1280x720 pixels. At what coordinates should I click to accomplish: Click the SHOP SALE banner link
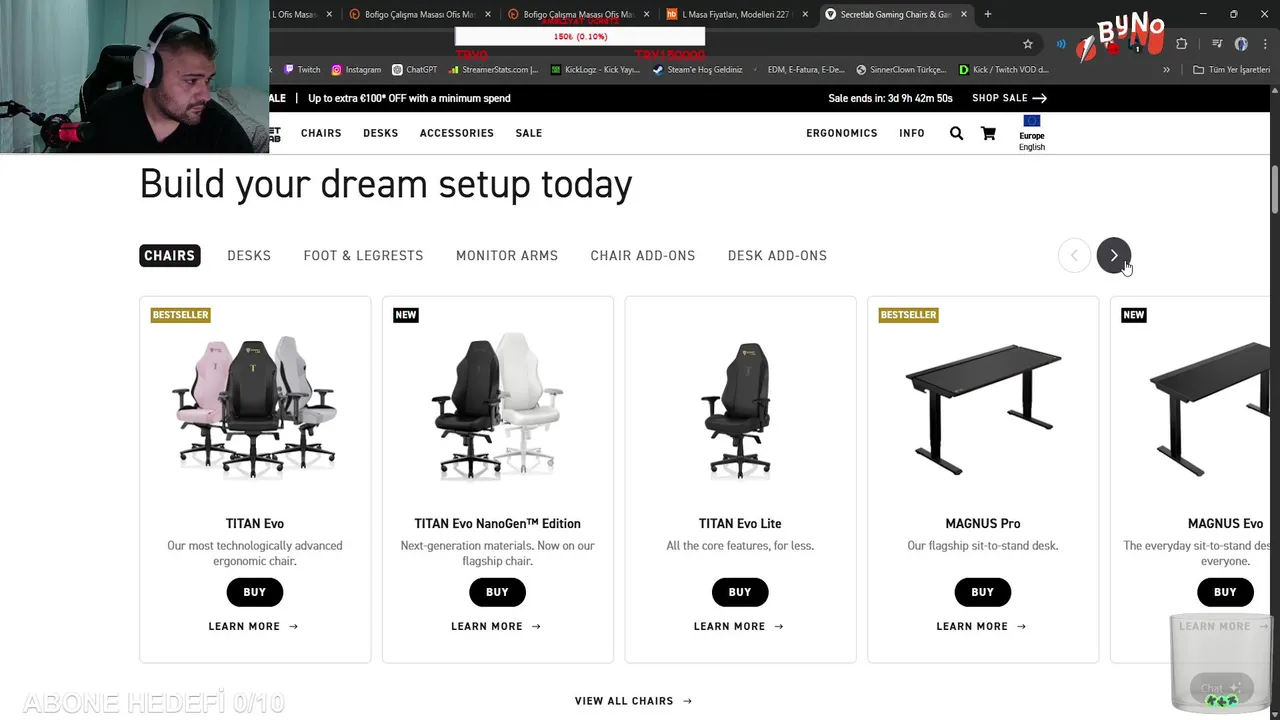[1009, 98]
